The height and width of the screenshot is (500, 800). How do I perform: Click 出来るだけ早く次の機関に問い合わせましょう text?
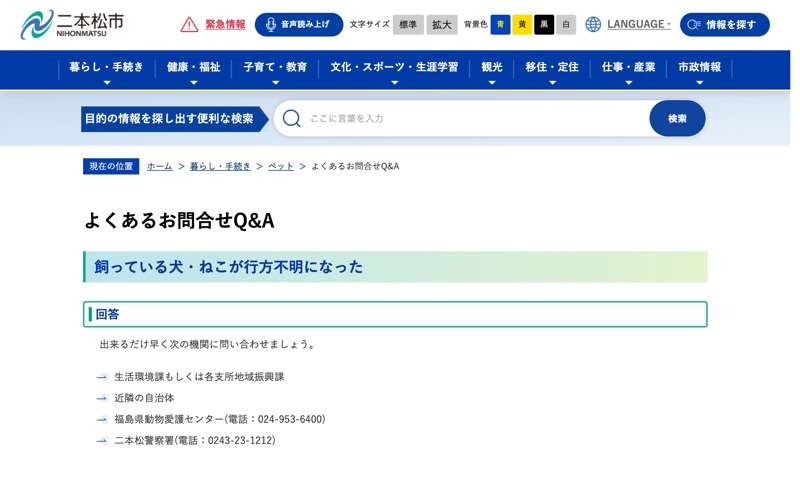coord(208,344)
